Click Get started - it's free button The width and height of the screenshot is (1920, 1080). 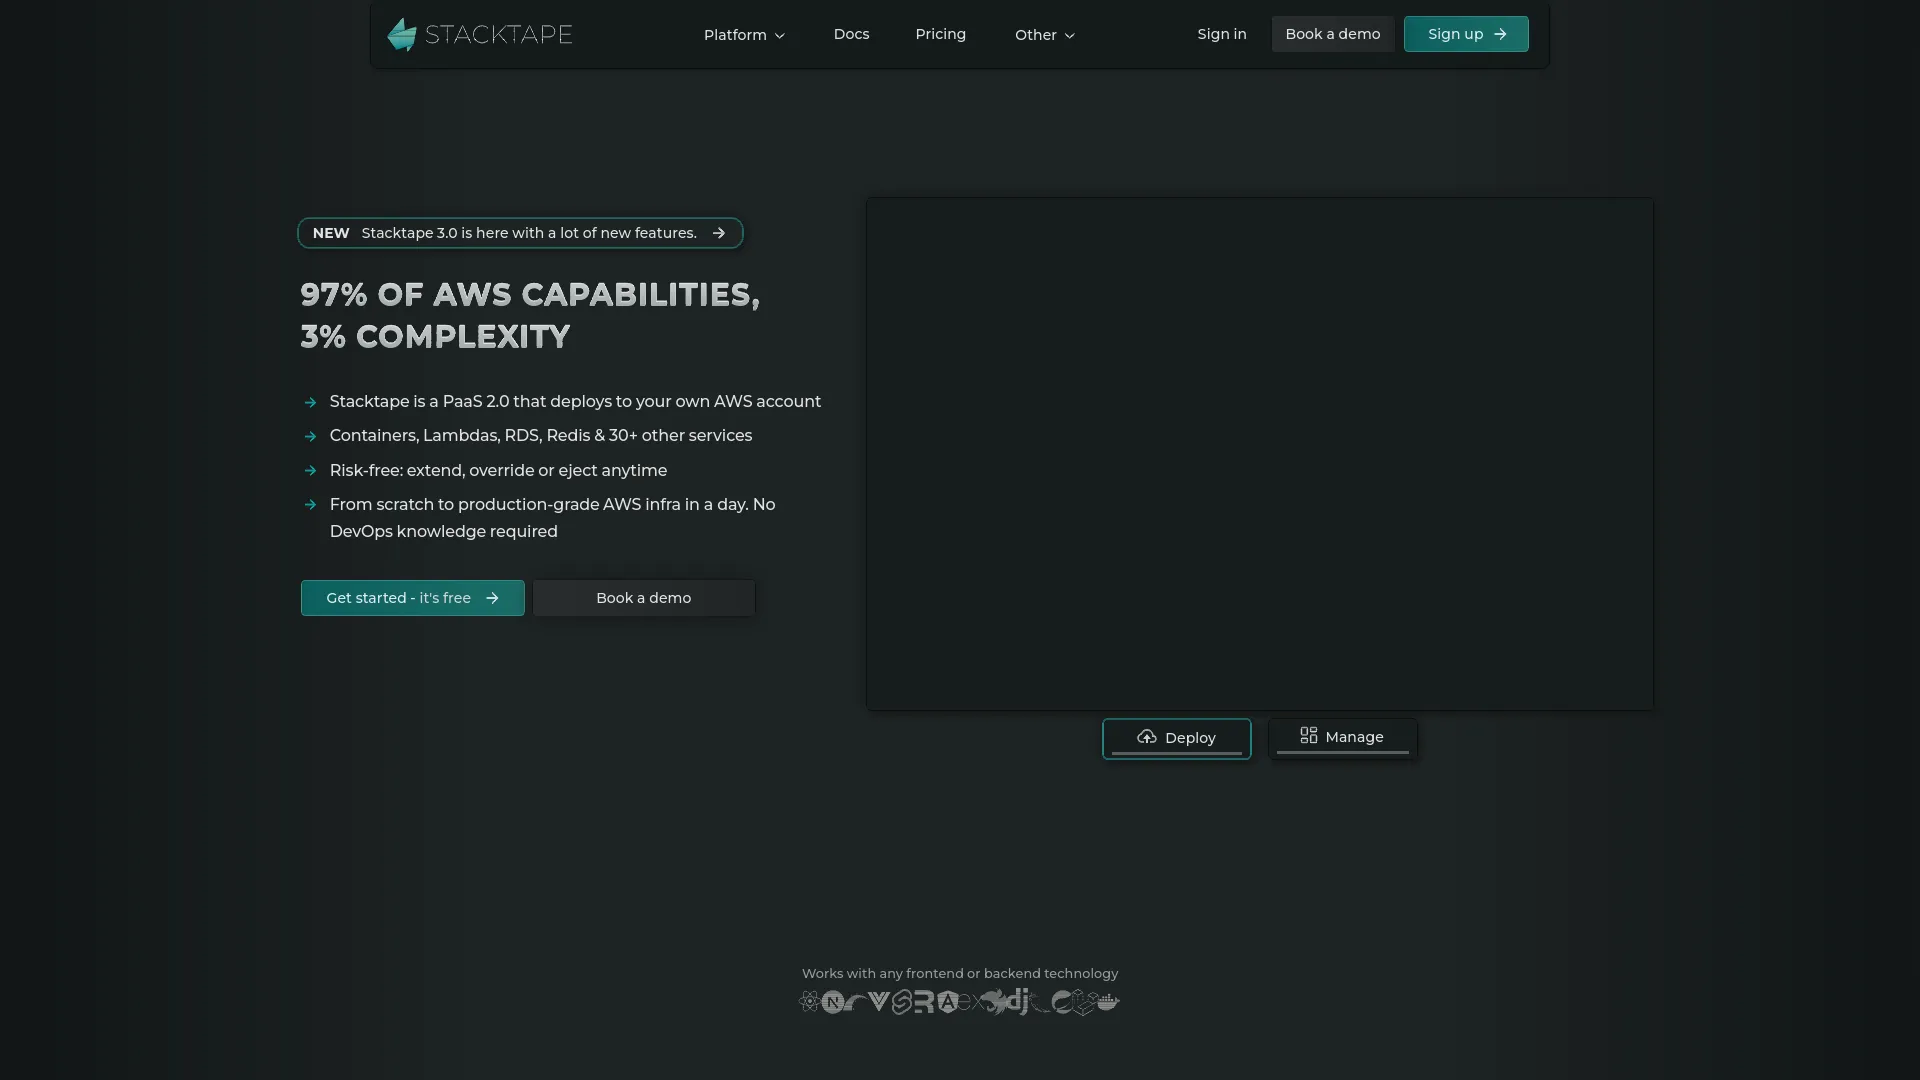[412, 598]
